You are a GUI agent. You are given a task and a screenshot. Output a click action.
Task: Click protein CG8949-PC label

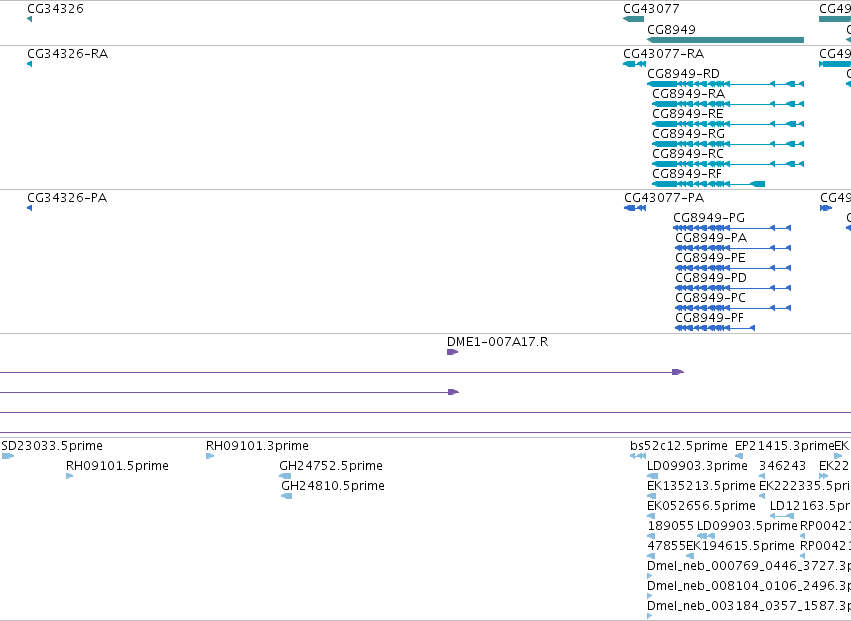point(710,298)
